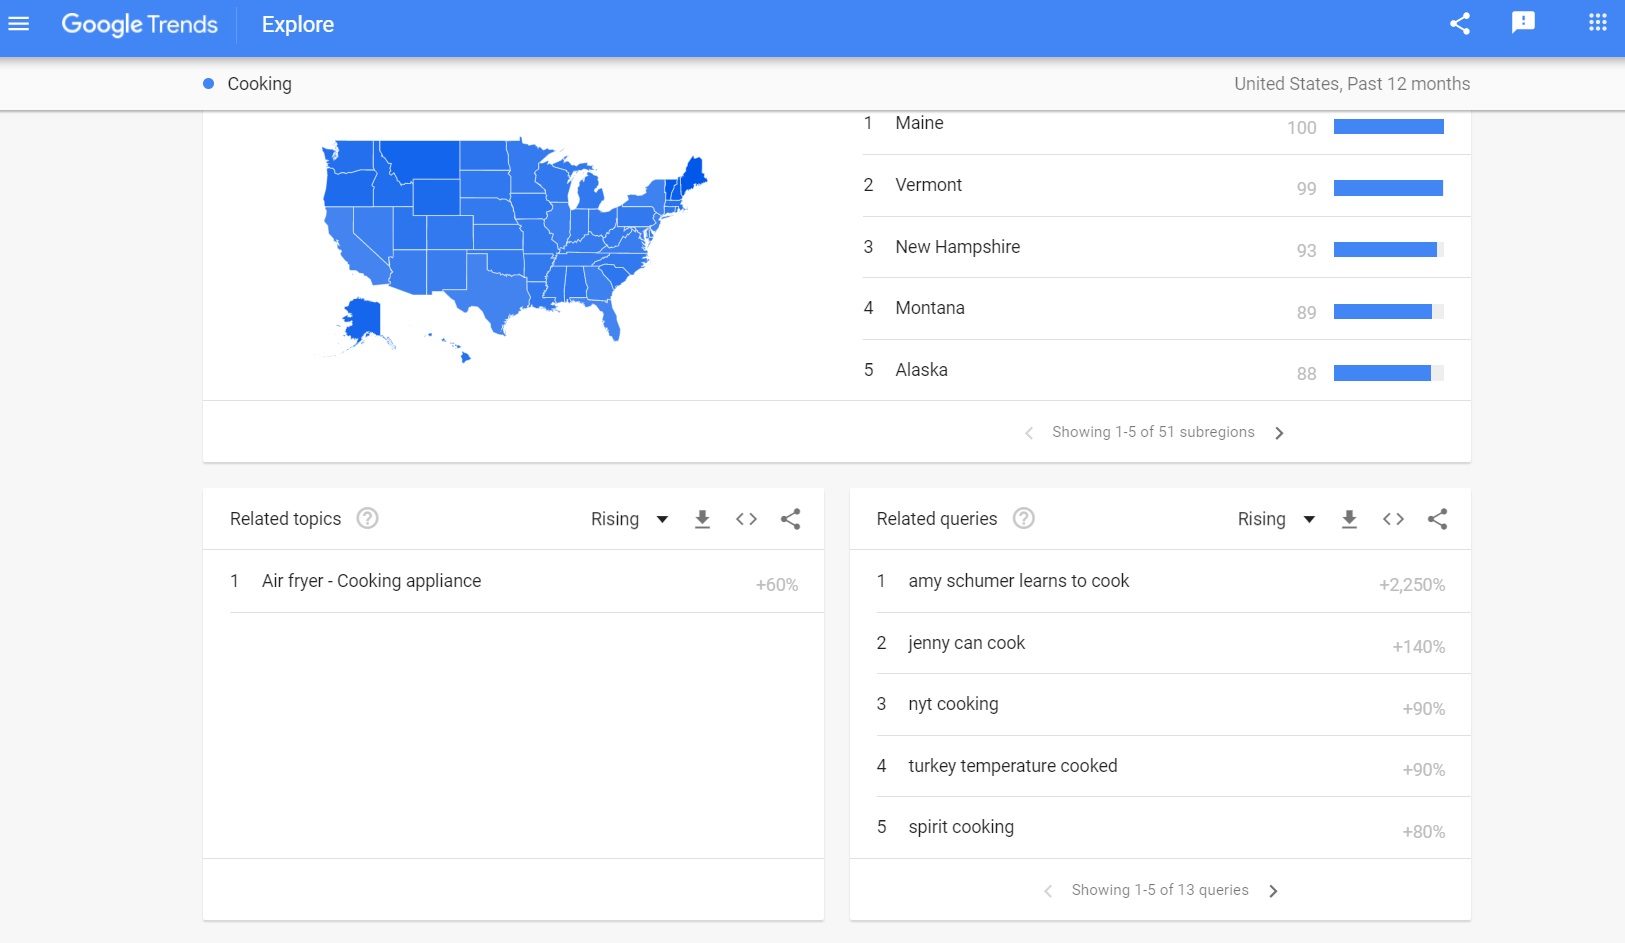Screen dimensions: 1625x943
Task: Click the share icon in header
Action: tap(1460, 24)
